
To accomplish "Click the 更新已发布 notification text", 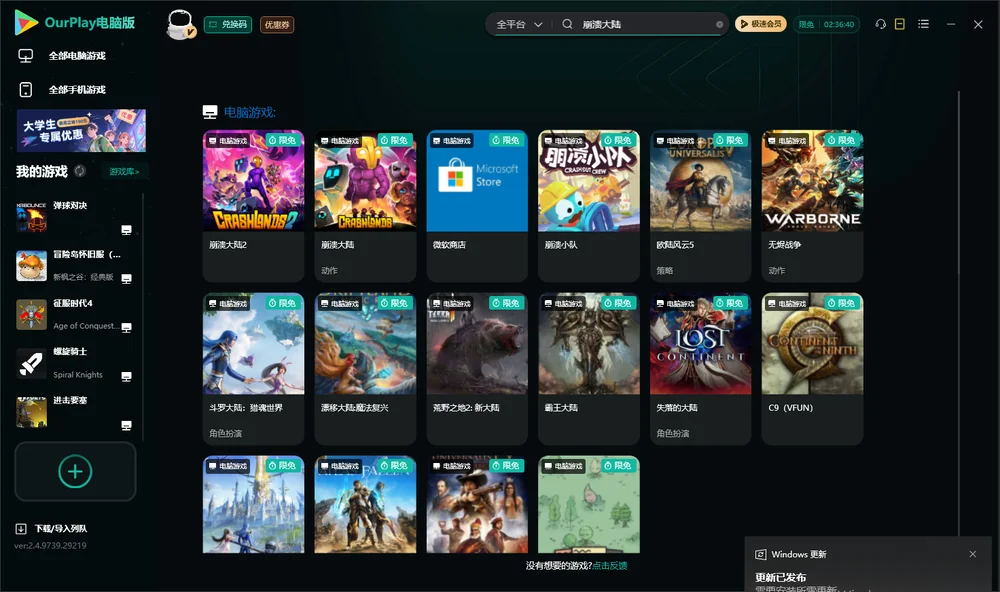I will pos(781,577).
